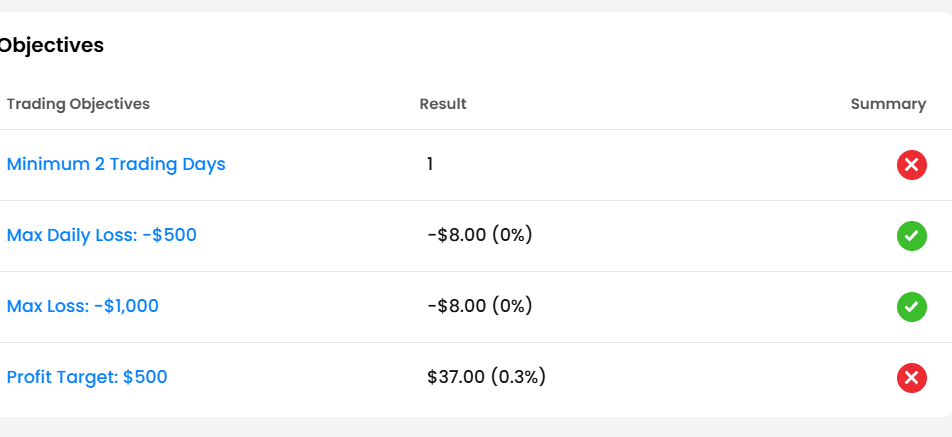Select the trading days result value 1
The image size is (952, 437).
point(430,164)
